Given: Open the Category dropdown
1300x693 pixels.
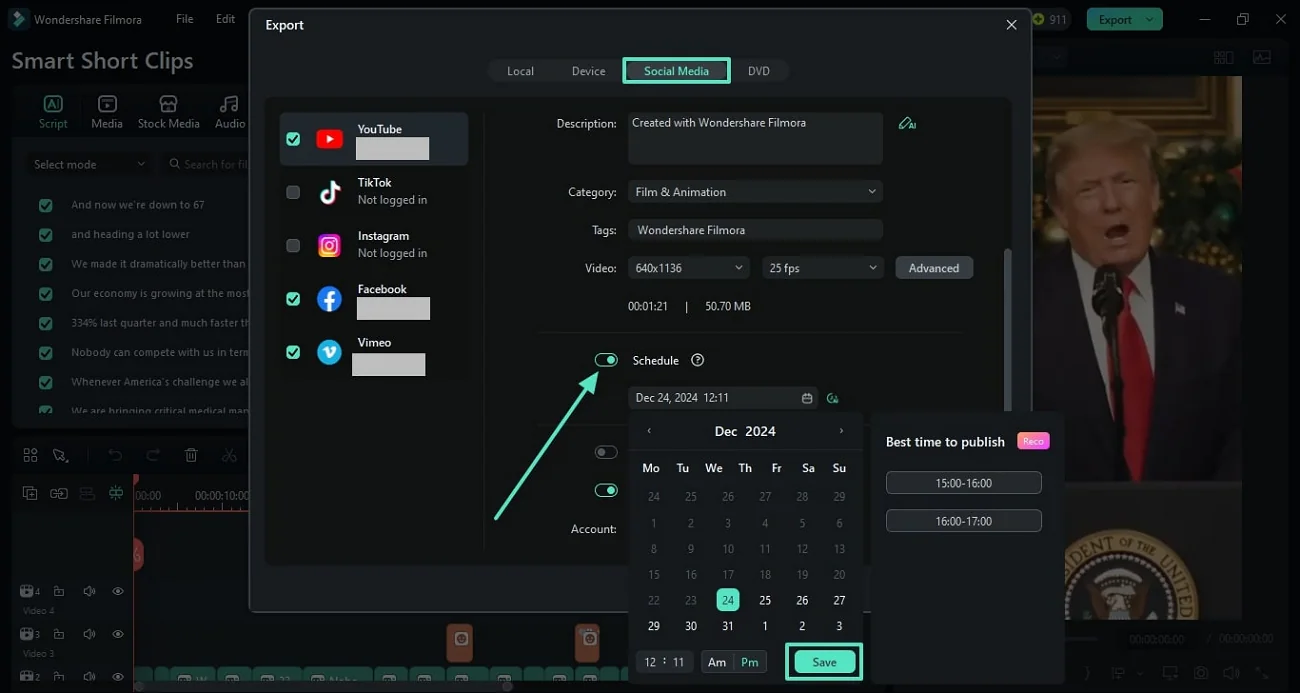Looking at the screenshot, I should (x=755, y=192).
